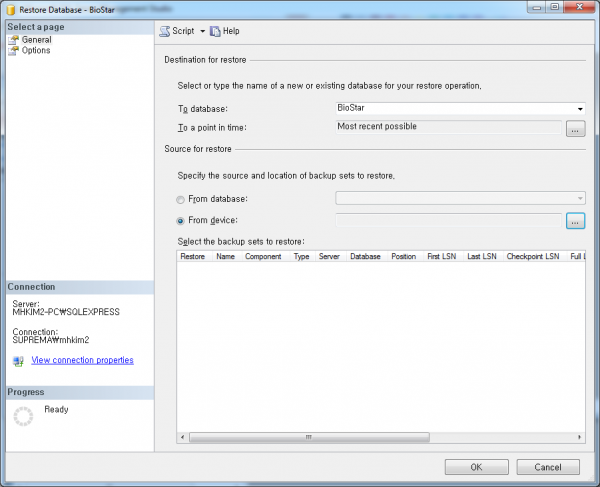600x487 pixels.
Task: Browse for point in time with ellipsis button
Action: [575, 128]
